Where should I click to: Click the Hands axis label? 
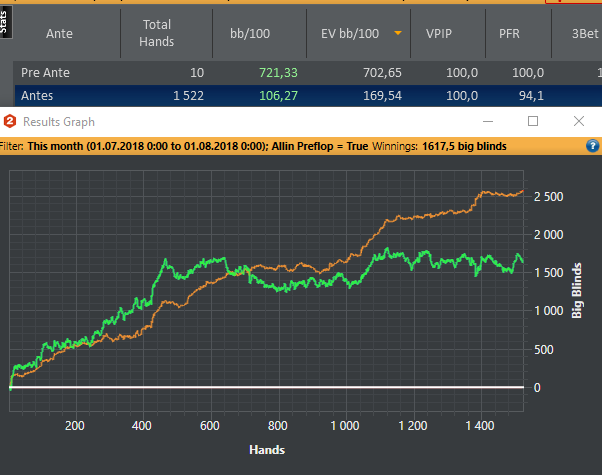click(267, 450)
